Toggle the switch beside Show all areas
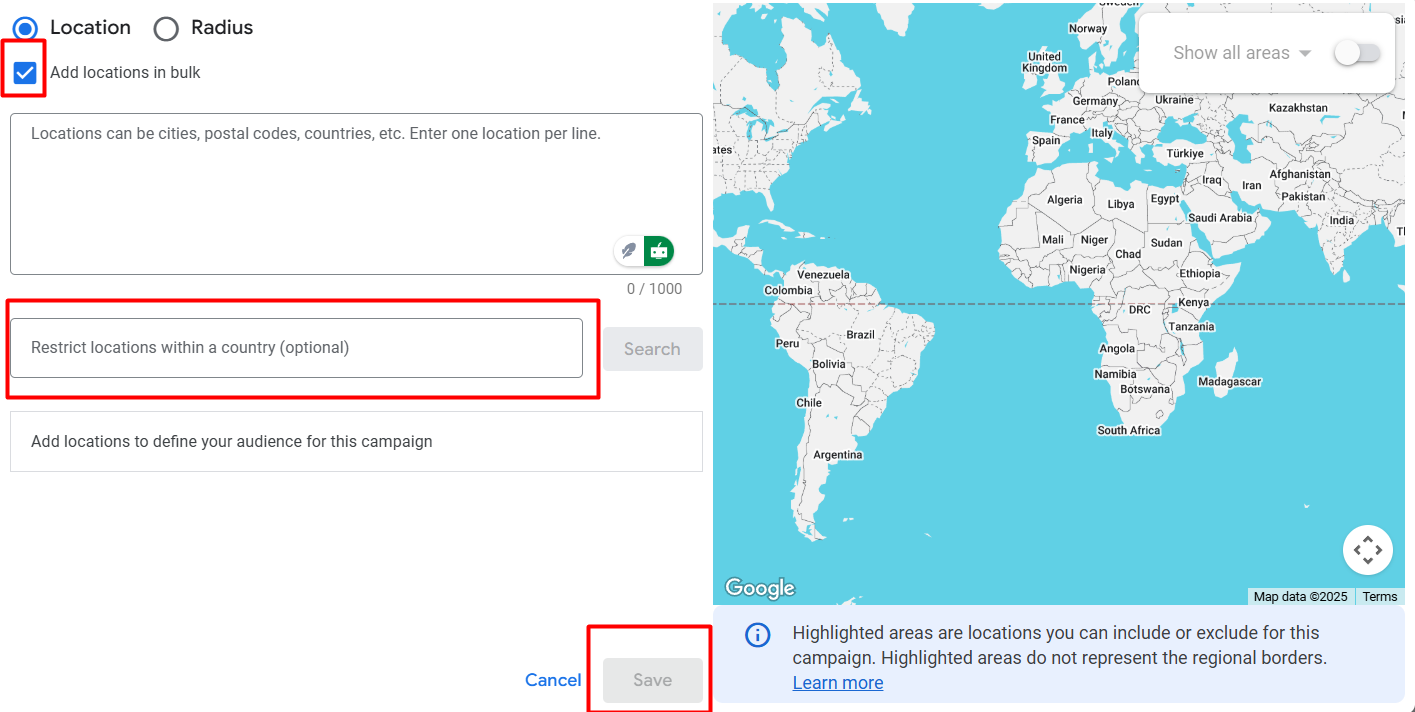This screenshot has height=712, width=1415. [x=1357, y=53]
